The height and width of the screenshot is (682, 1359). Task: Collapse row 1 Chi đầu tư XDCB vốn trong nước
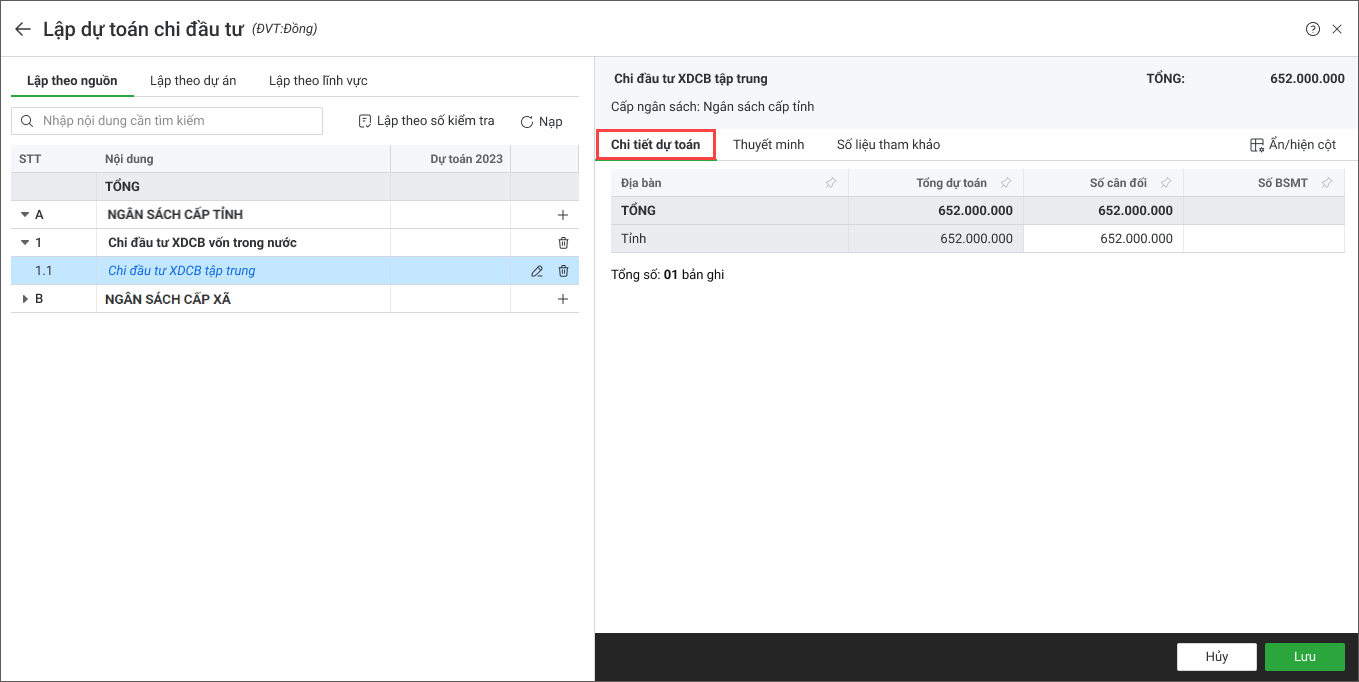pyautogui.click(x=24, y=243)
